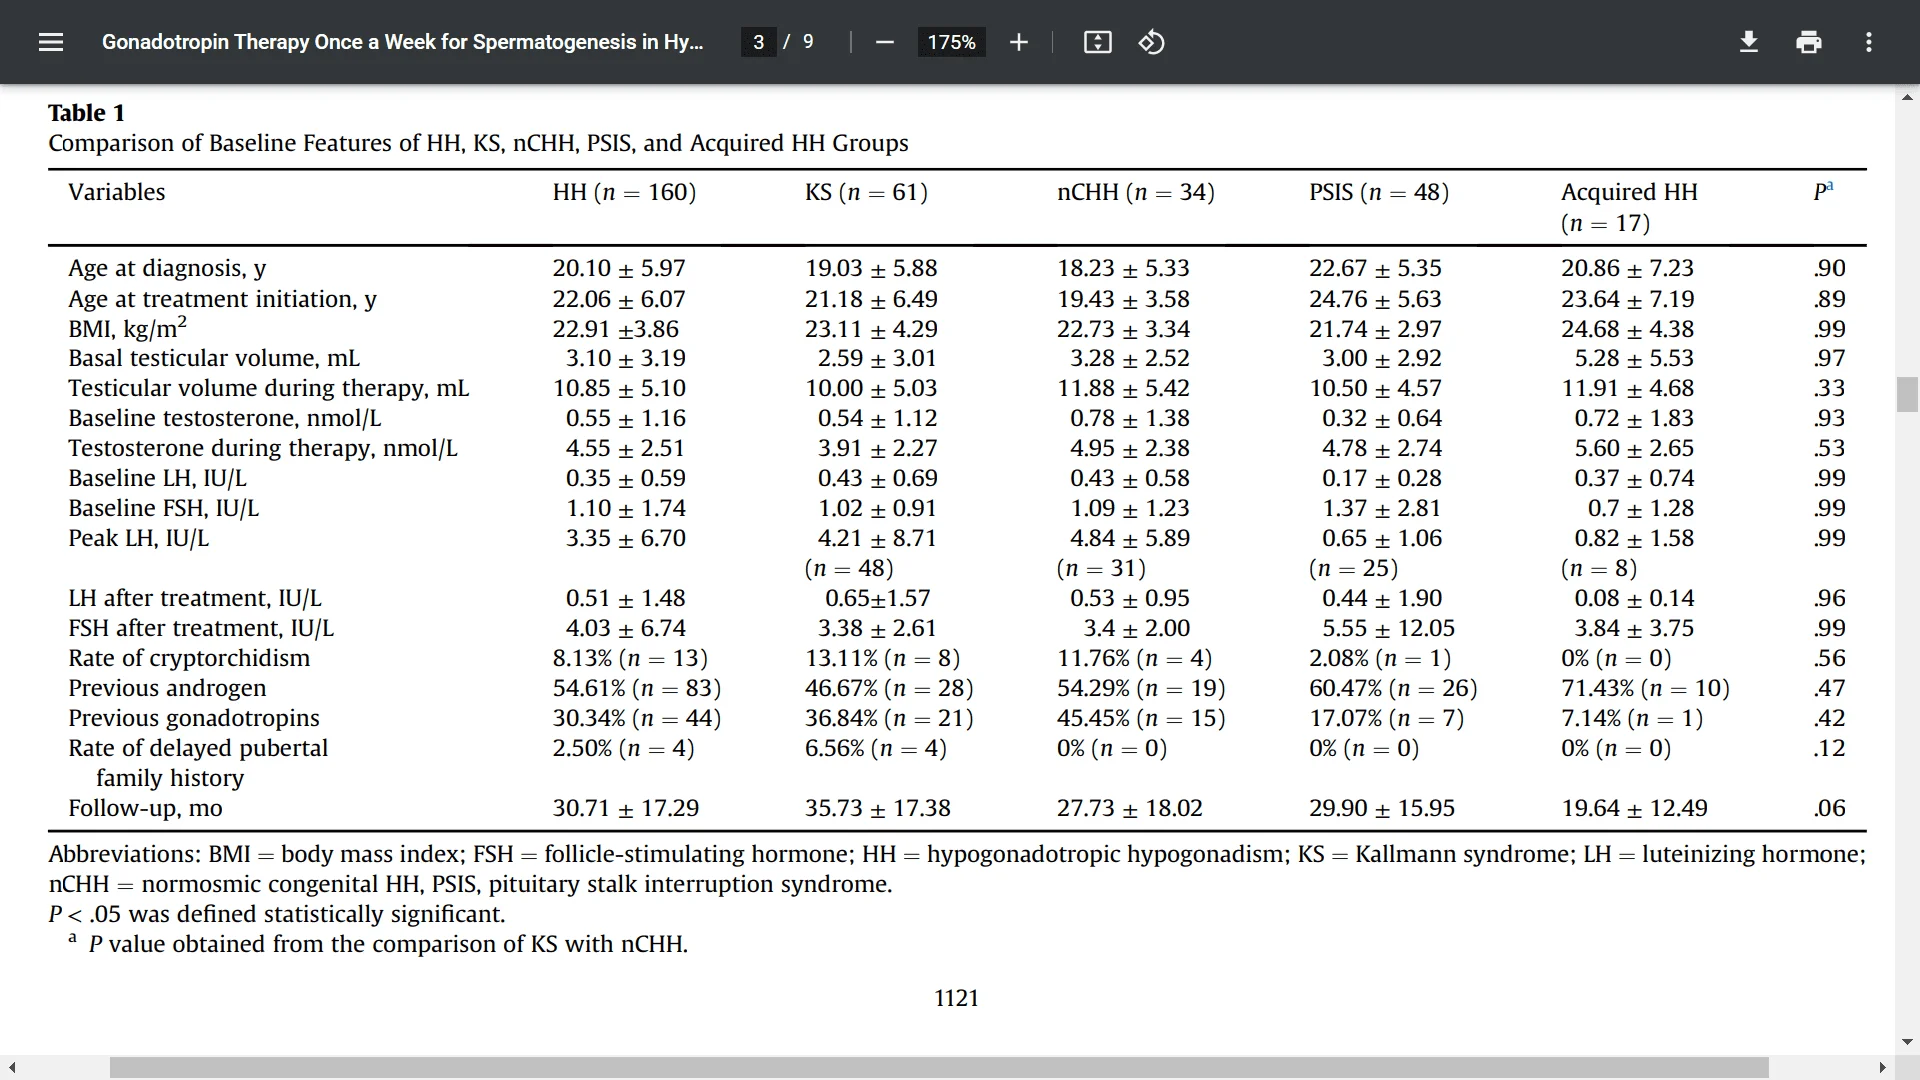This screenshot has height=1080, width=1920.
Task: Click the 'Previous gonadotropins' row label
Action: (194, 718)
